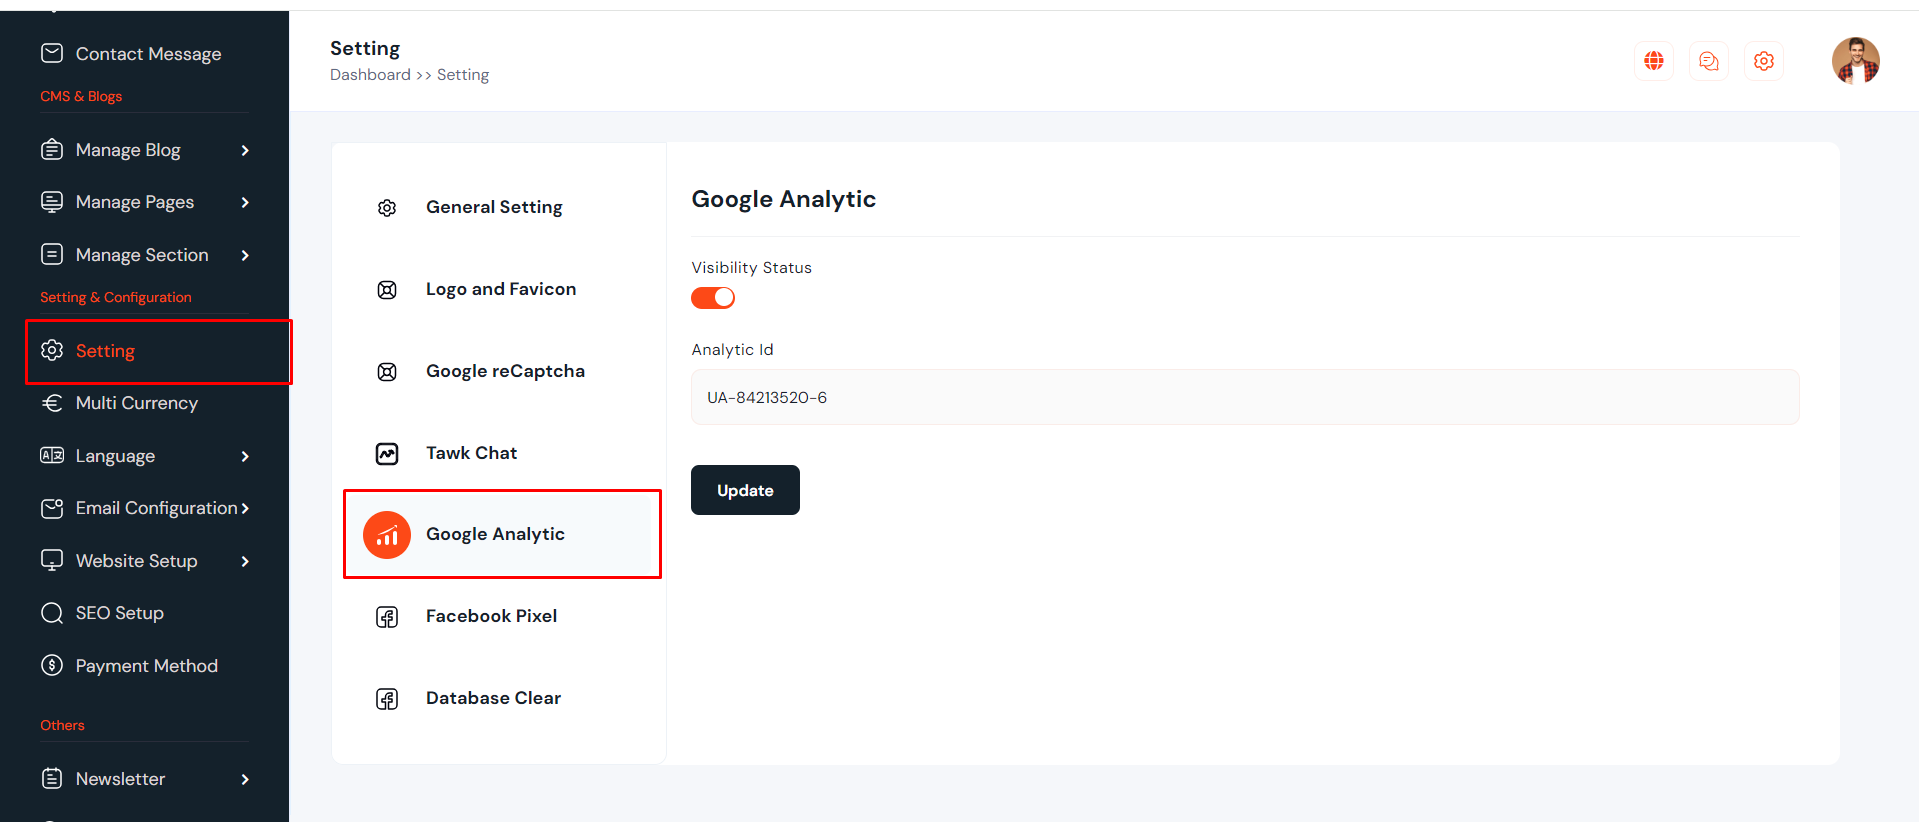
Task: Expand the Manage Blog submenu
Action: click(245, 150)
